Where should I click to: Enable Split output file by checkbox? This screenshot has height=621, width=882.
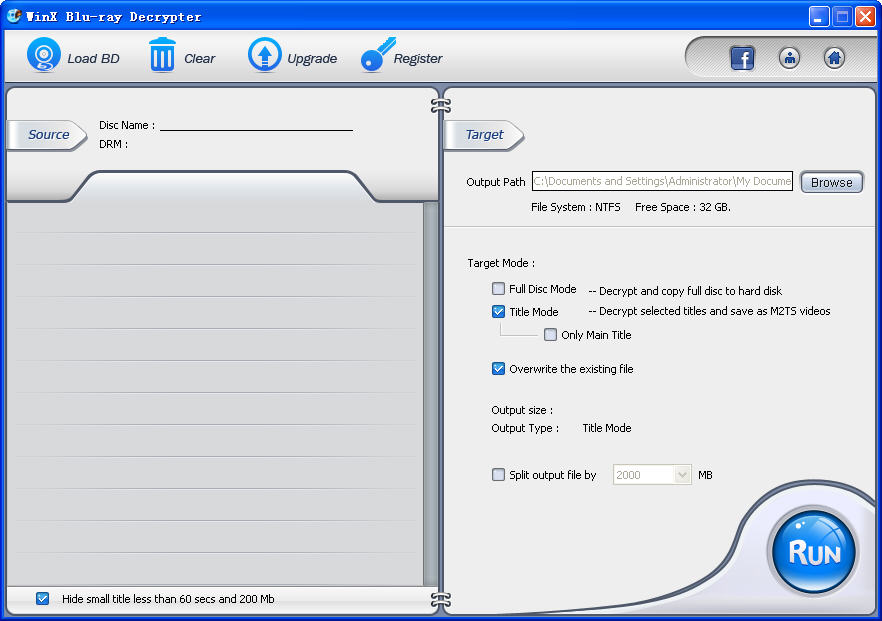(x=498, y=474)
